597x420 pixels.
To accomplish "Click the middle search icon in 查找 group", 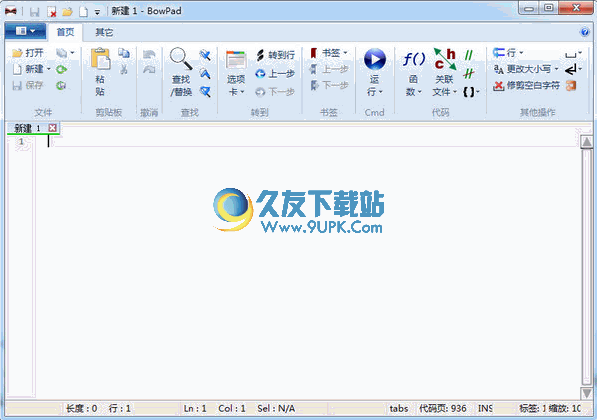I will tap(205, 73).
